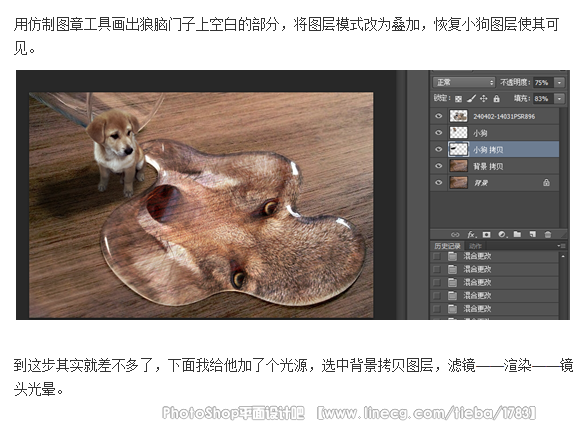
Task: Click the 75% opacity value field
Action: tap(544, 83)
